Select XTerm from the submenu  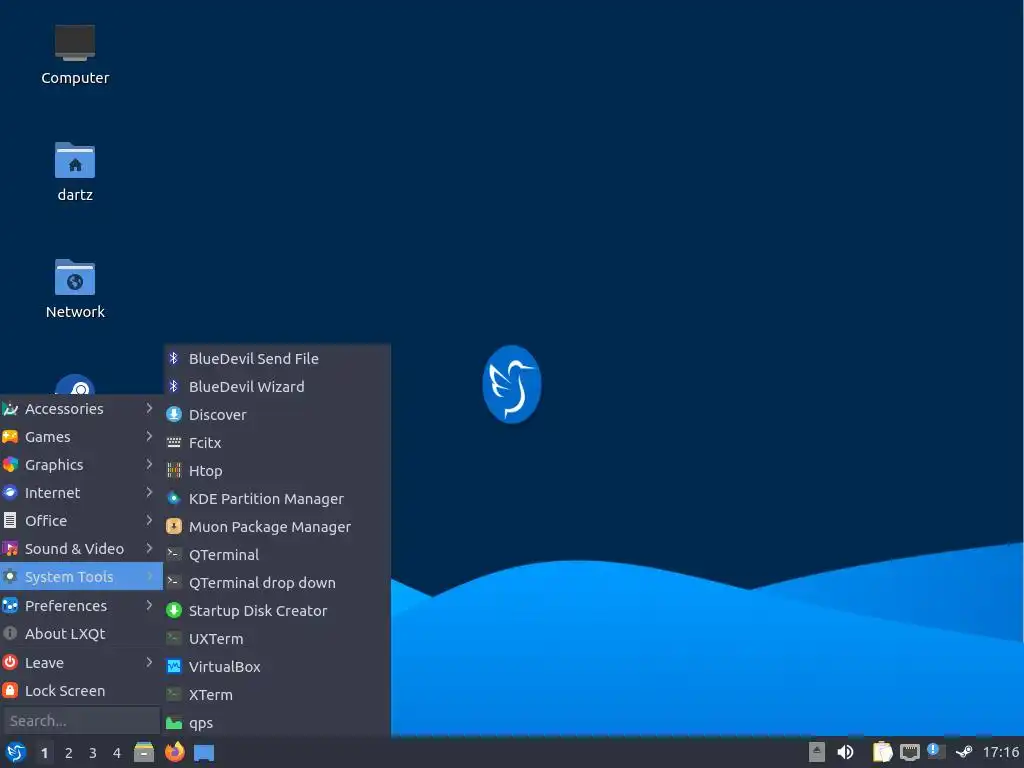click(278, 695)
